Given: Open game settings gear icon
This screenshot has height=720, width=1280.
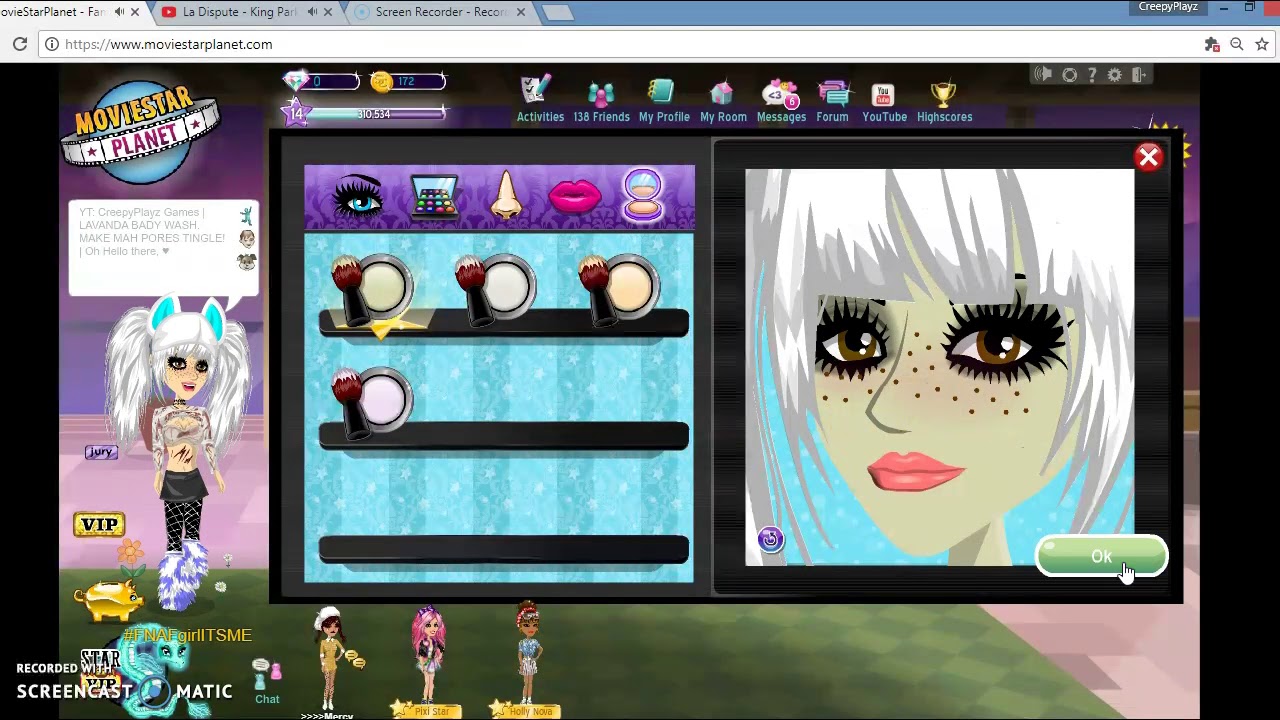Looking at the screenshot, I should coord(1114,75).
